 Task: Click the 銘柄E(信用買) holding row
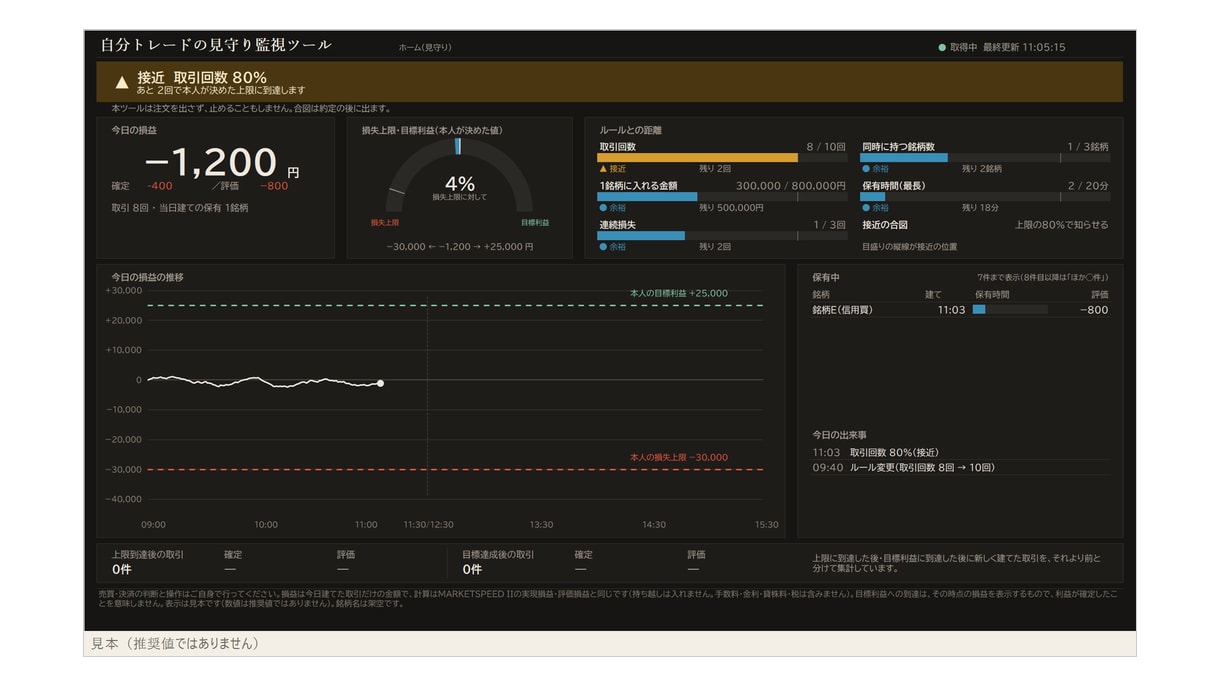click(961, 310)
